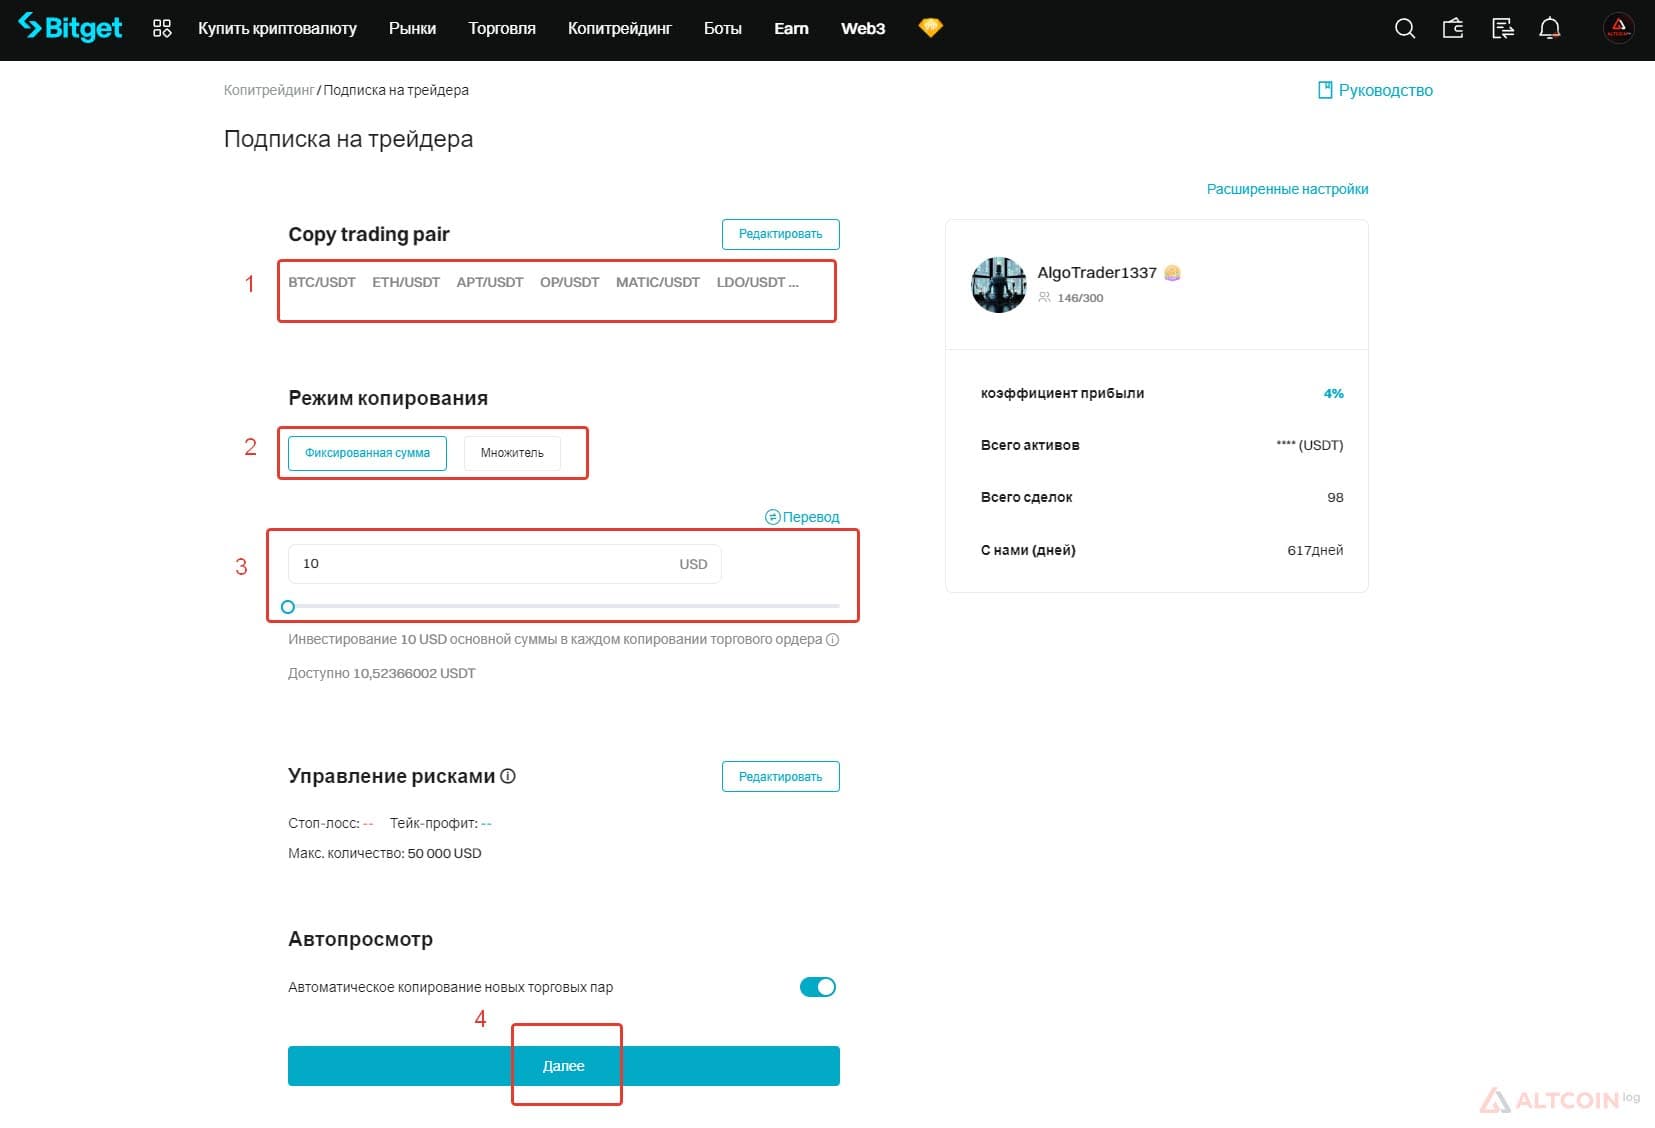Open Руководство link

1385,90
